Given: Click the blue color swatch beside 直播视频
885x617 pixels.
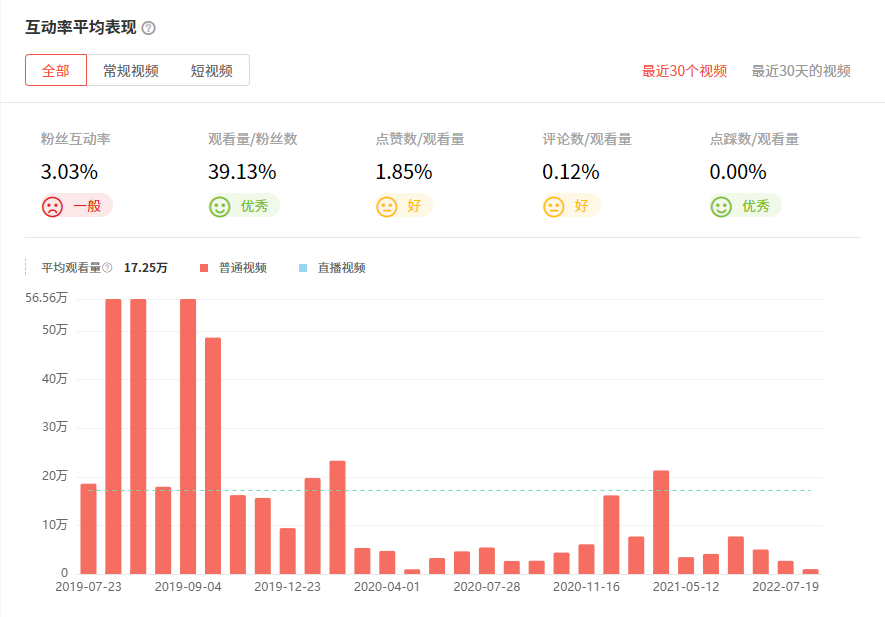Looking at the screenshot, I should click(x=302, y=267).
